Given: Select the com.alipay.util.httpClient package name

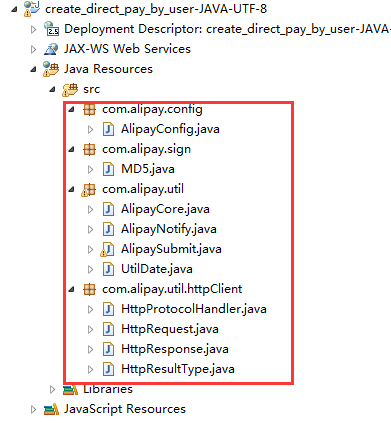Looking at the screenshot, I should (172, 289).
